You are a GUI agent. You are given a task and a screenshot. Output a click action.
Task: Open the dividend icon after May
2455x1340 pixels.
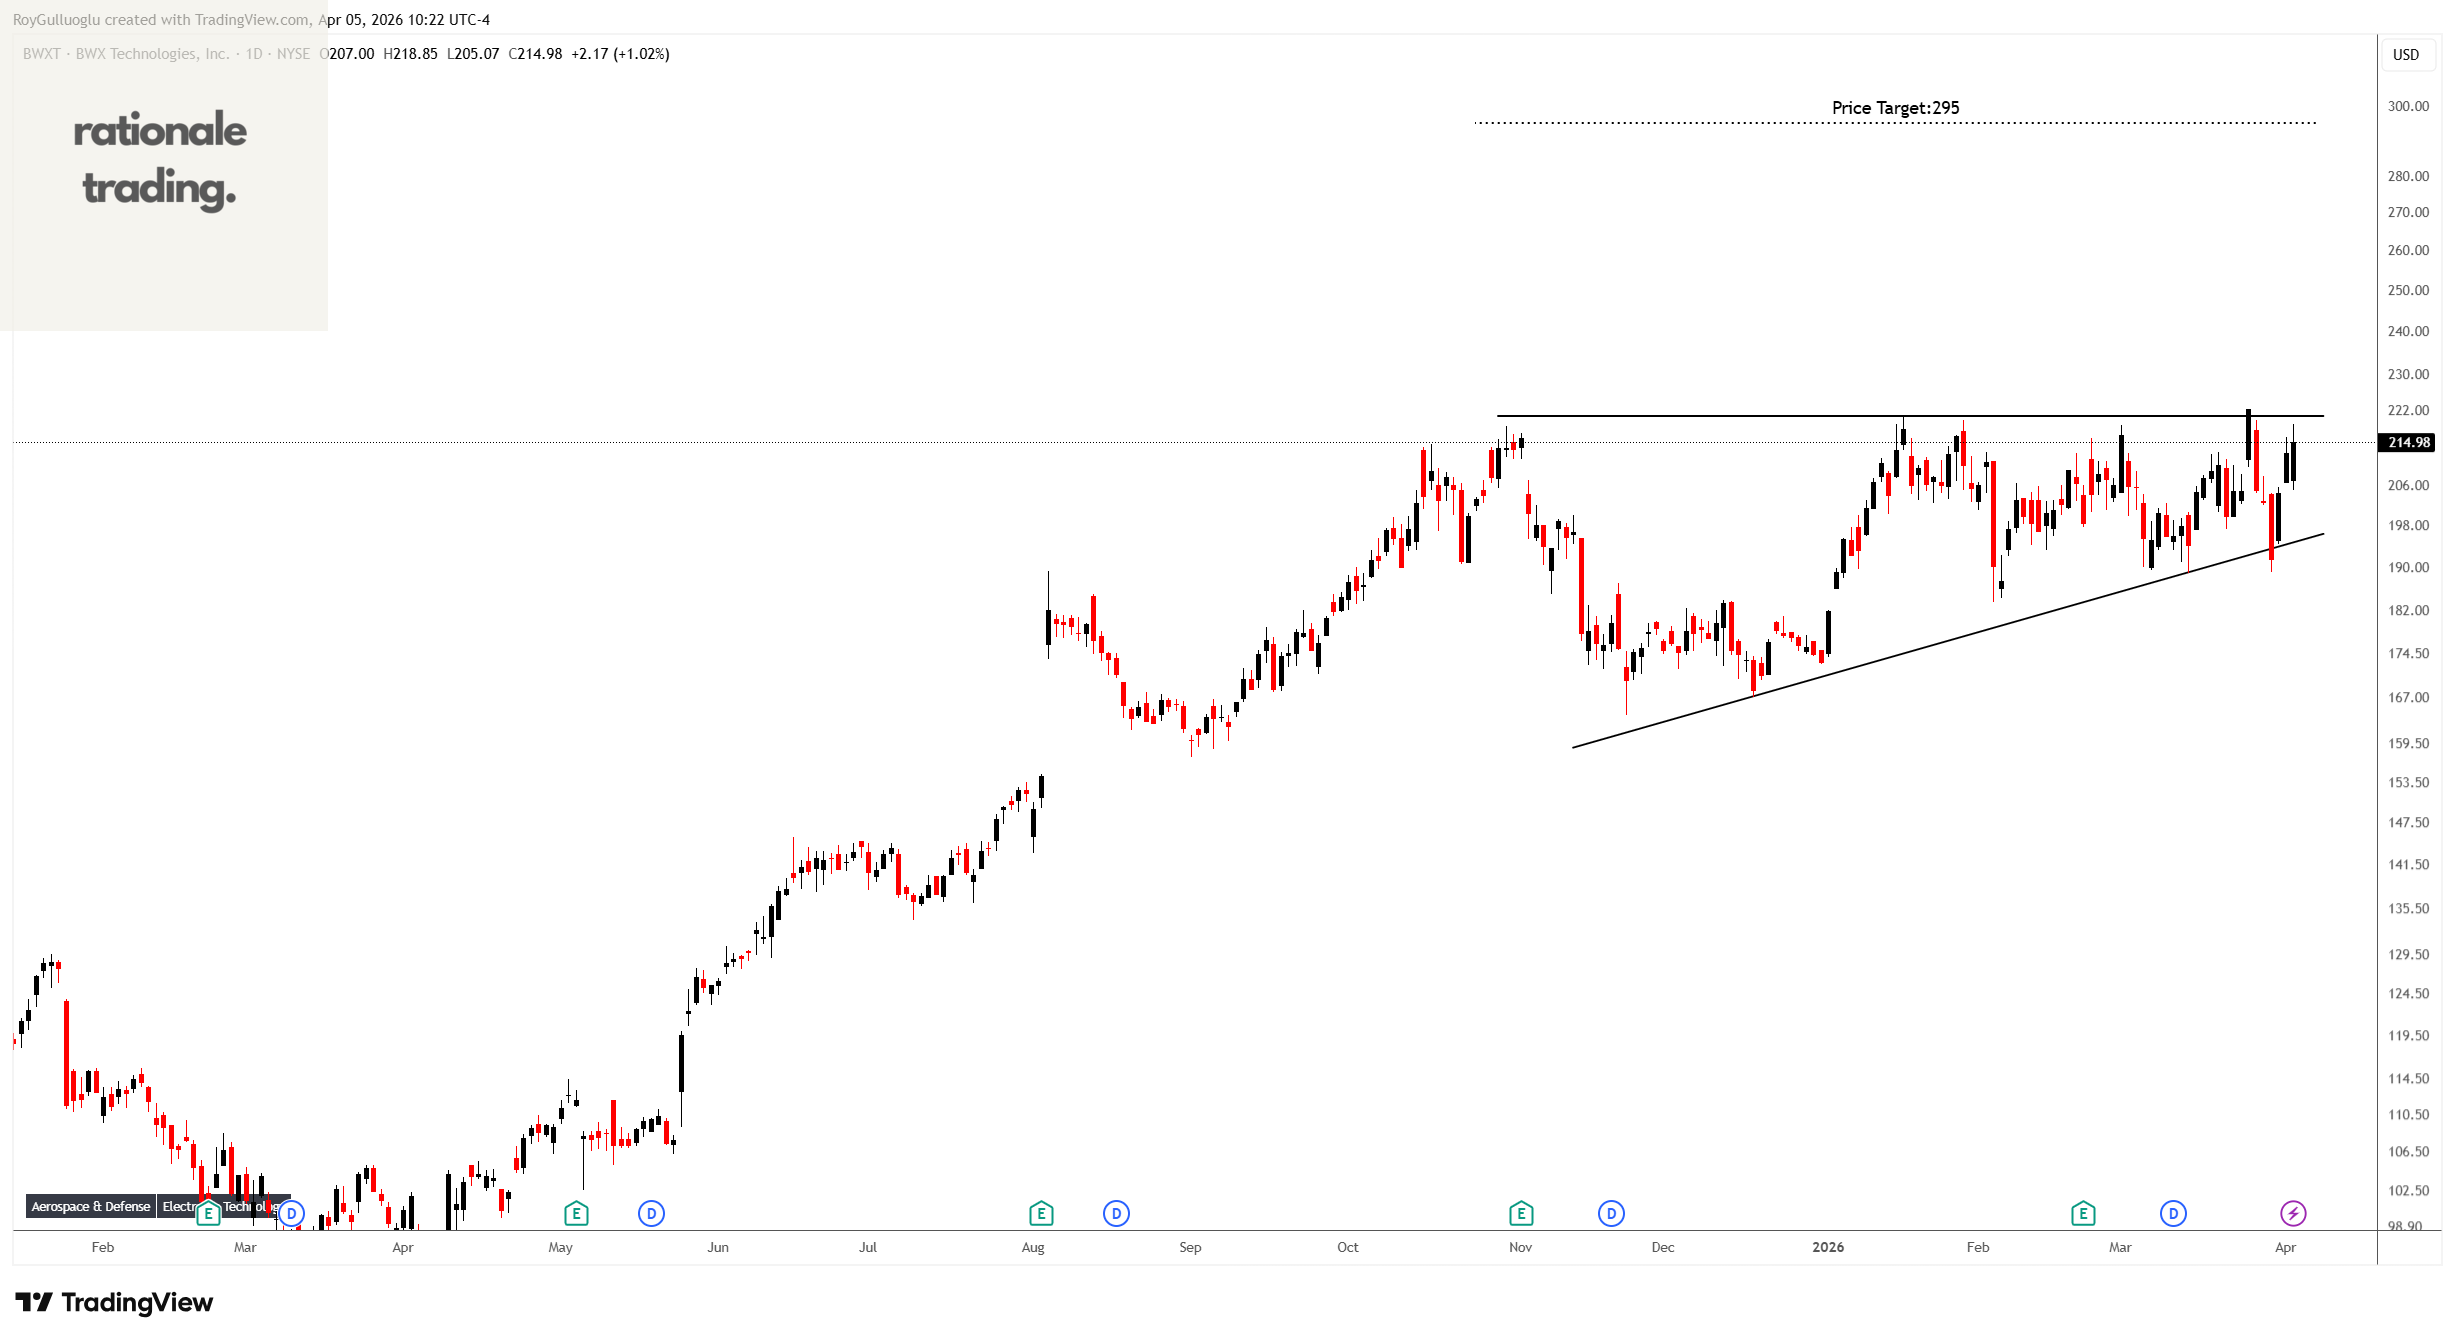[x=651, y=1213]
